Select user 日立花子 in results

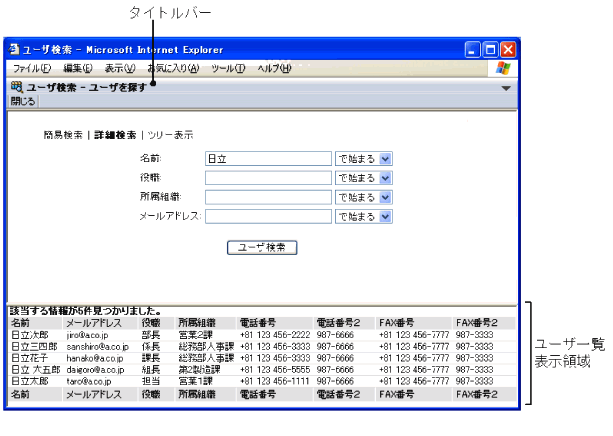pos(30,358)
